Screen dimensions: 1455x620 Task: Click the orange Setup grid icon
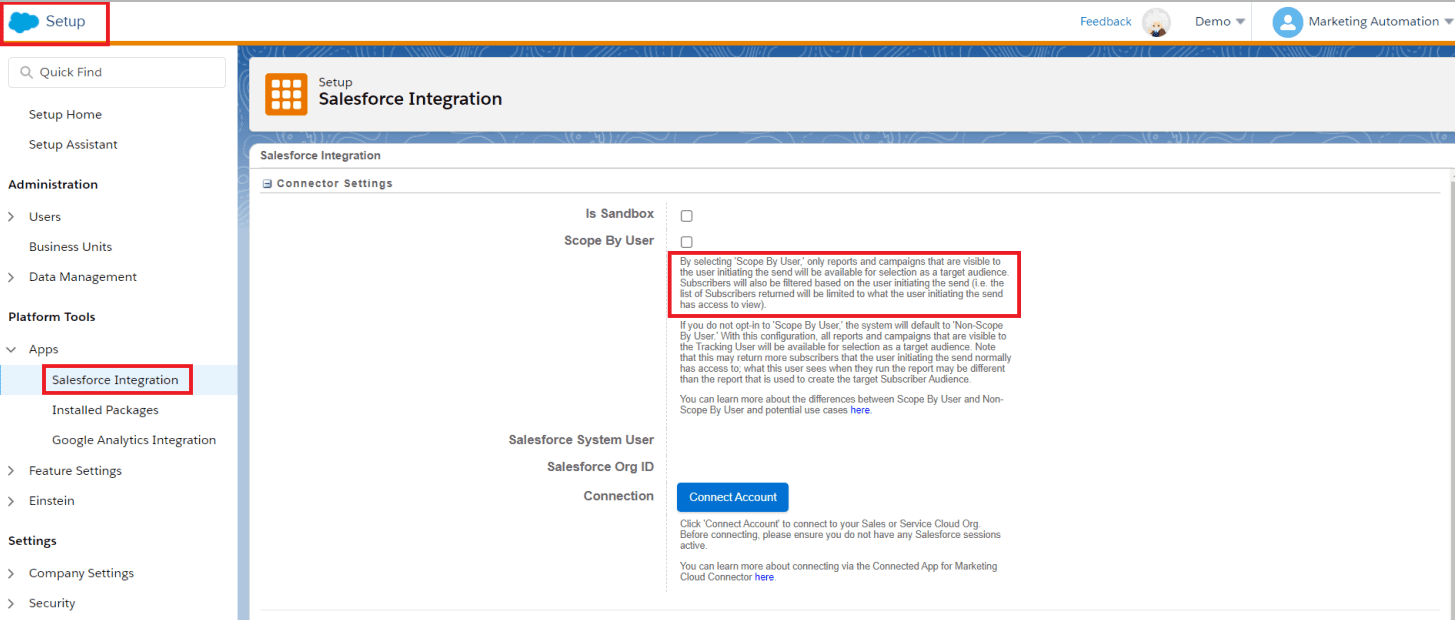[286, 94]
